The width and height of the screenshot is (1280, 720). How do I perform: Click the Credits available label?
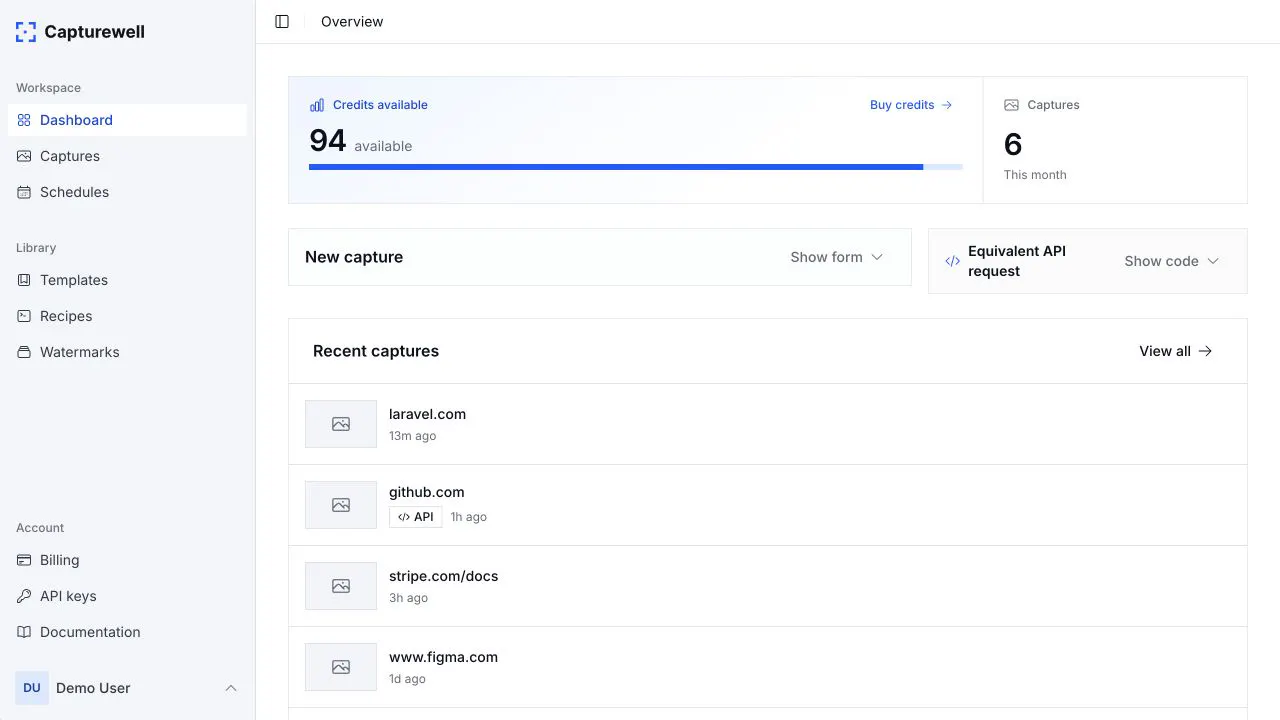click(x=380, y=105)
